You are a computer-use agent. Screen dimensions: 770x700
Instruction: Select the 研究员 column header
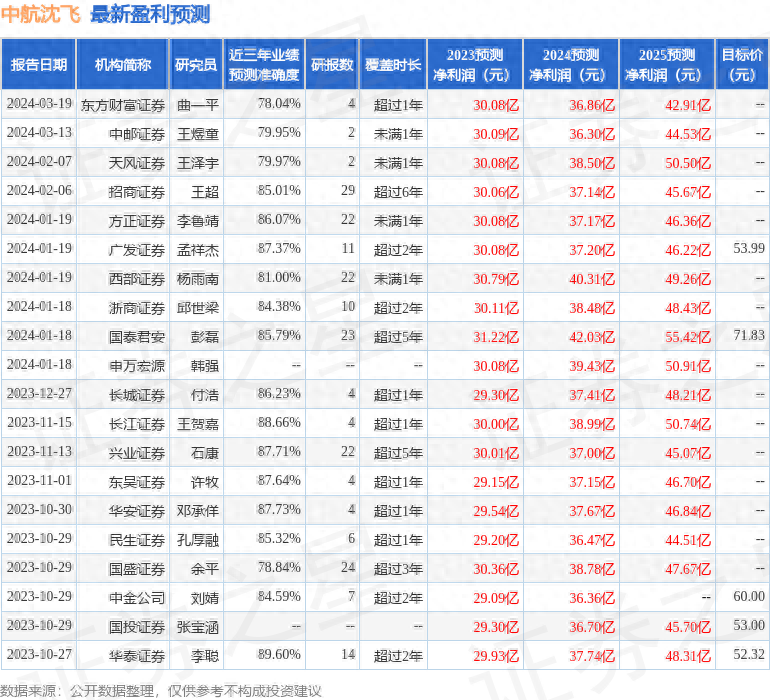click(196, 65)
